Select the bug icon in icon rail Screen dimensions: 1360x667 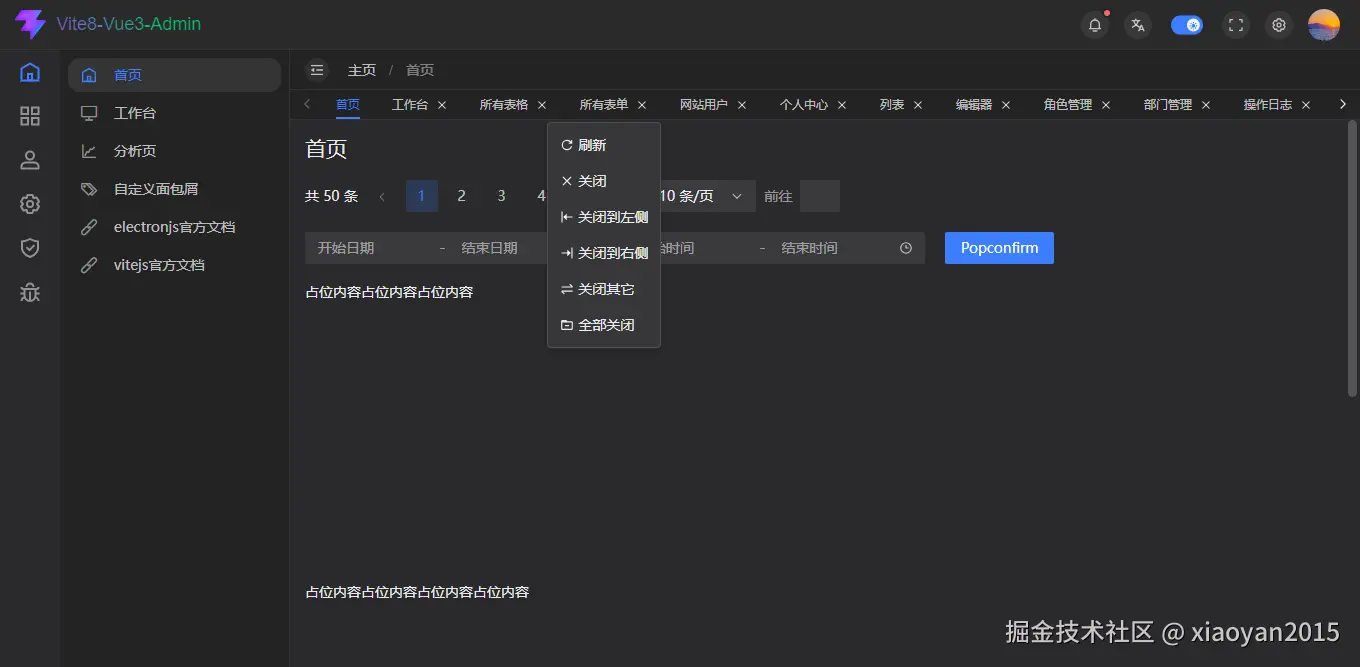(x=30, y=292)
